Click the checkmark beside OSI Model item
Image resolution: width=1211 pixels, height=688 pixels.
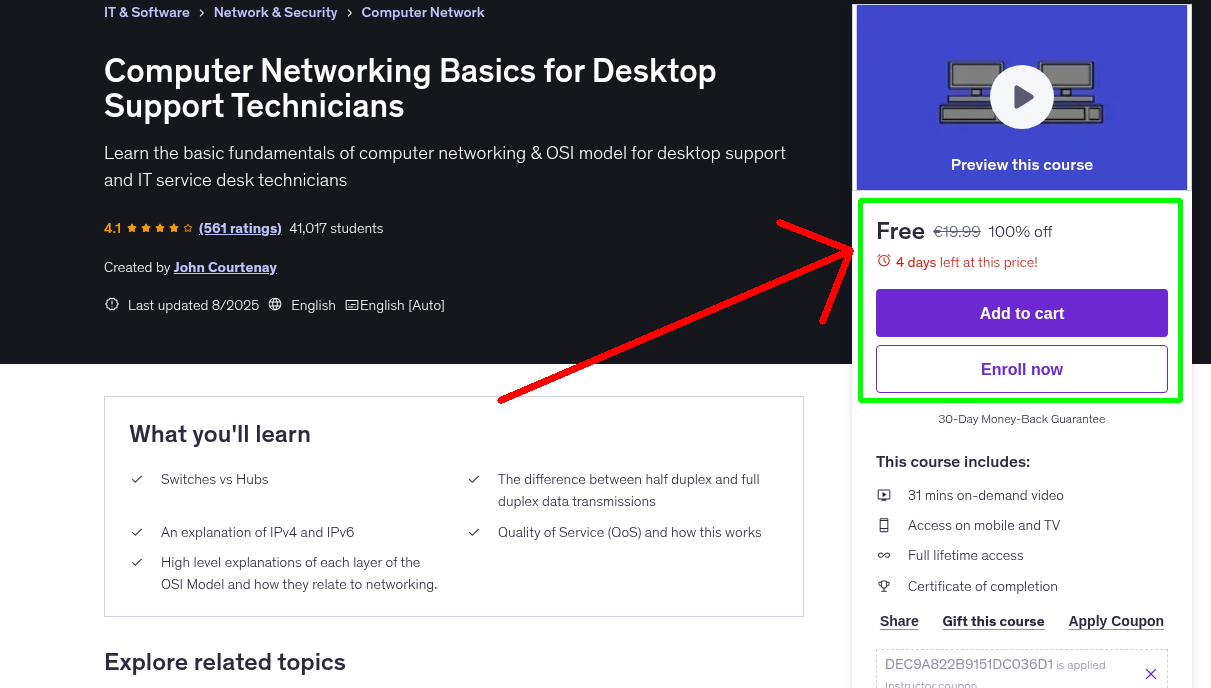click(x=137, y=562)
